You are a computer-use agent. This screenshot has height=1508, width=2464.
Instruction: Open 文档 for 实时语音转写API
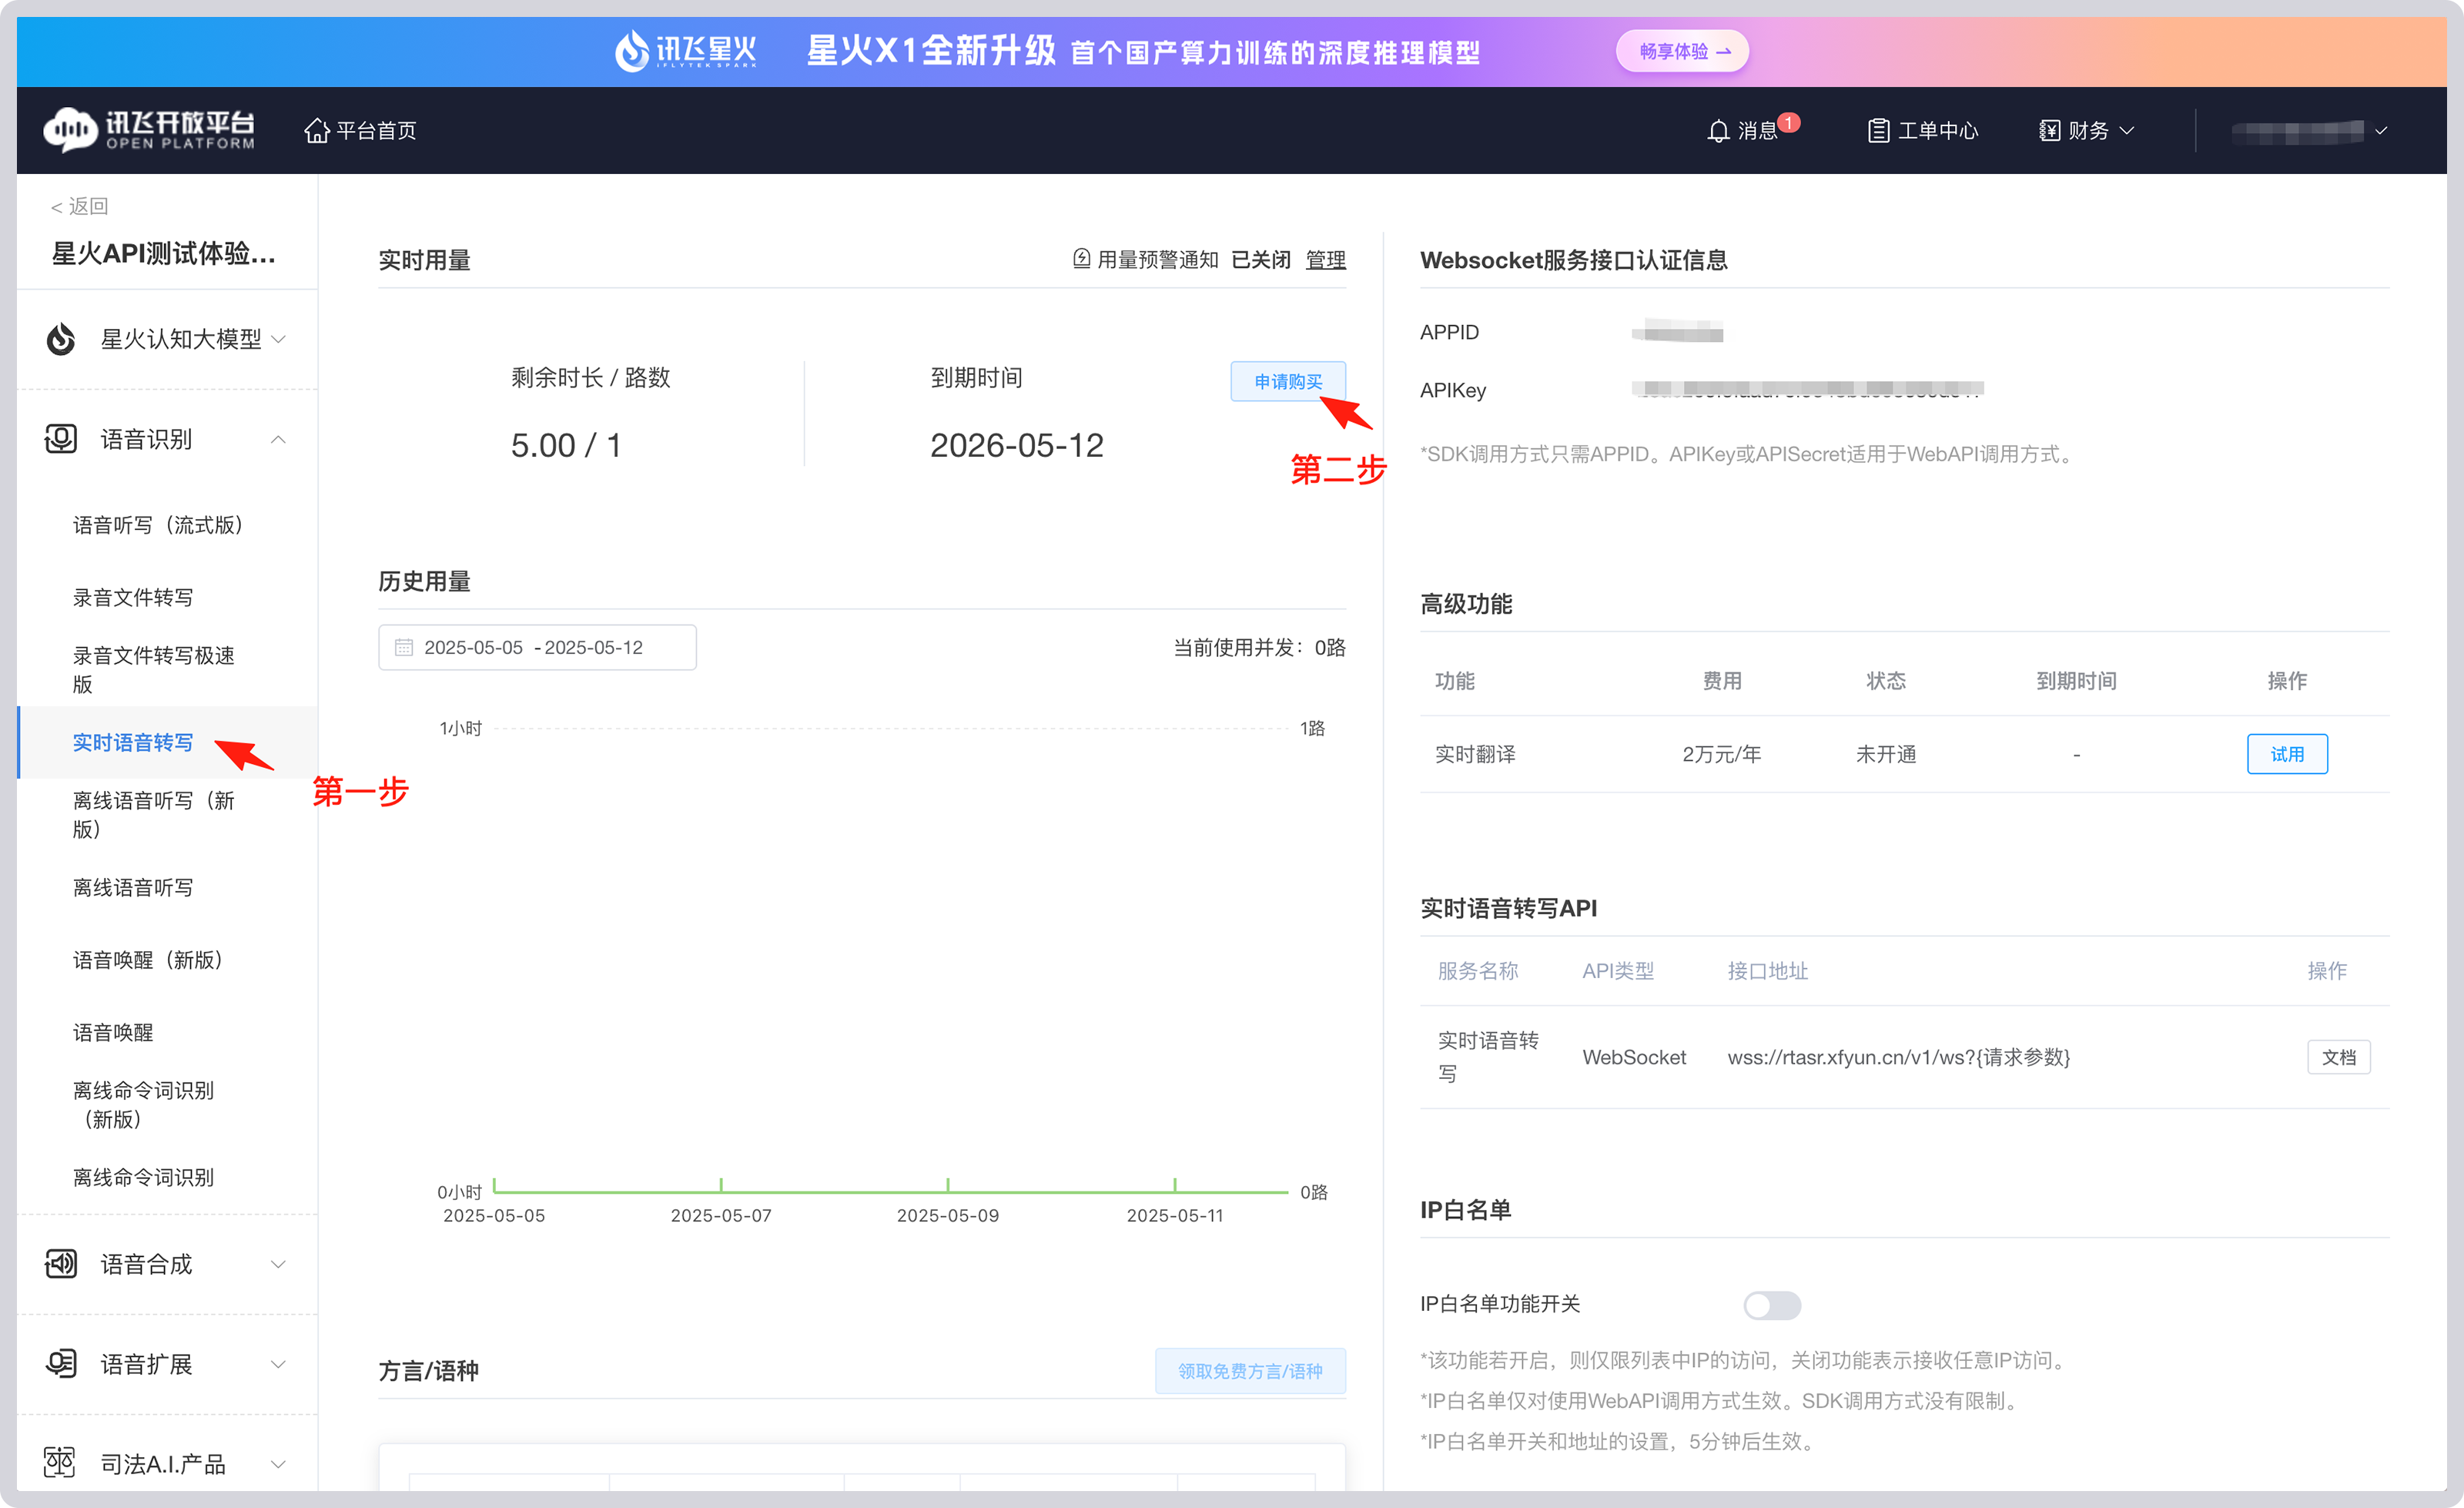[x=2339, y=1057]
